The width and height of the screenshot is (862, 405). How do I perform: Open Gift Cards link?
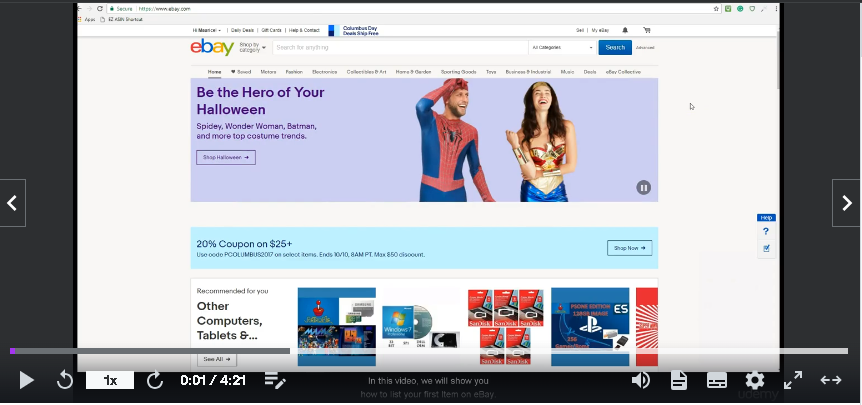pos(271,30)
